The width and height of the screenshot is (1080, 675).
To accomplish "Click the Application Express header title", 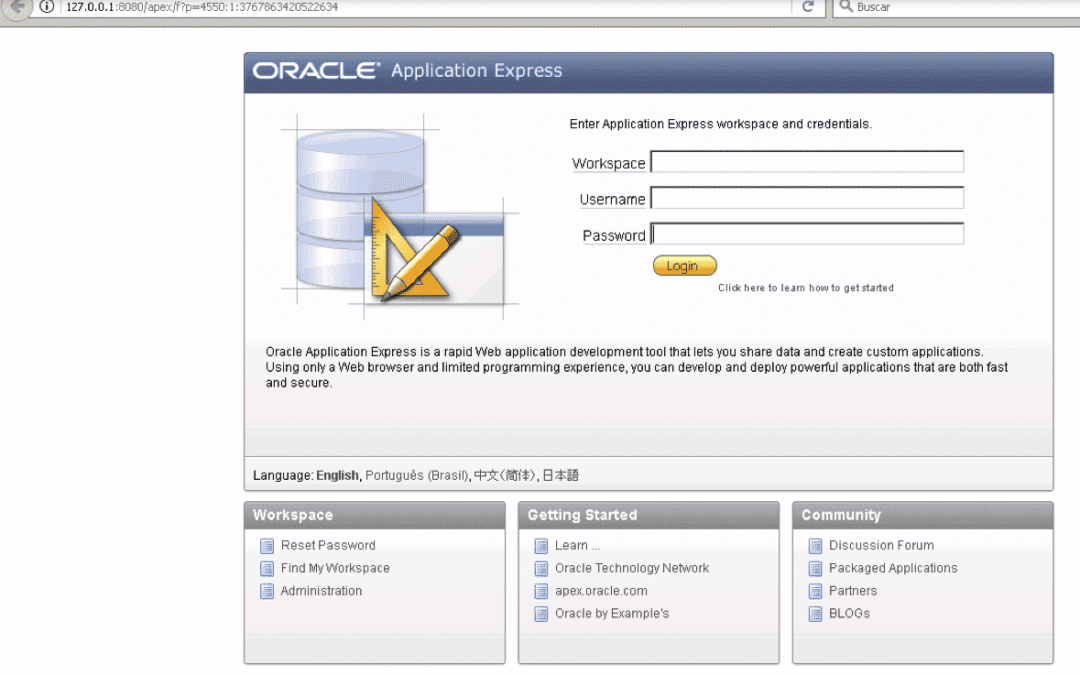I will pos(477,70).
